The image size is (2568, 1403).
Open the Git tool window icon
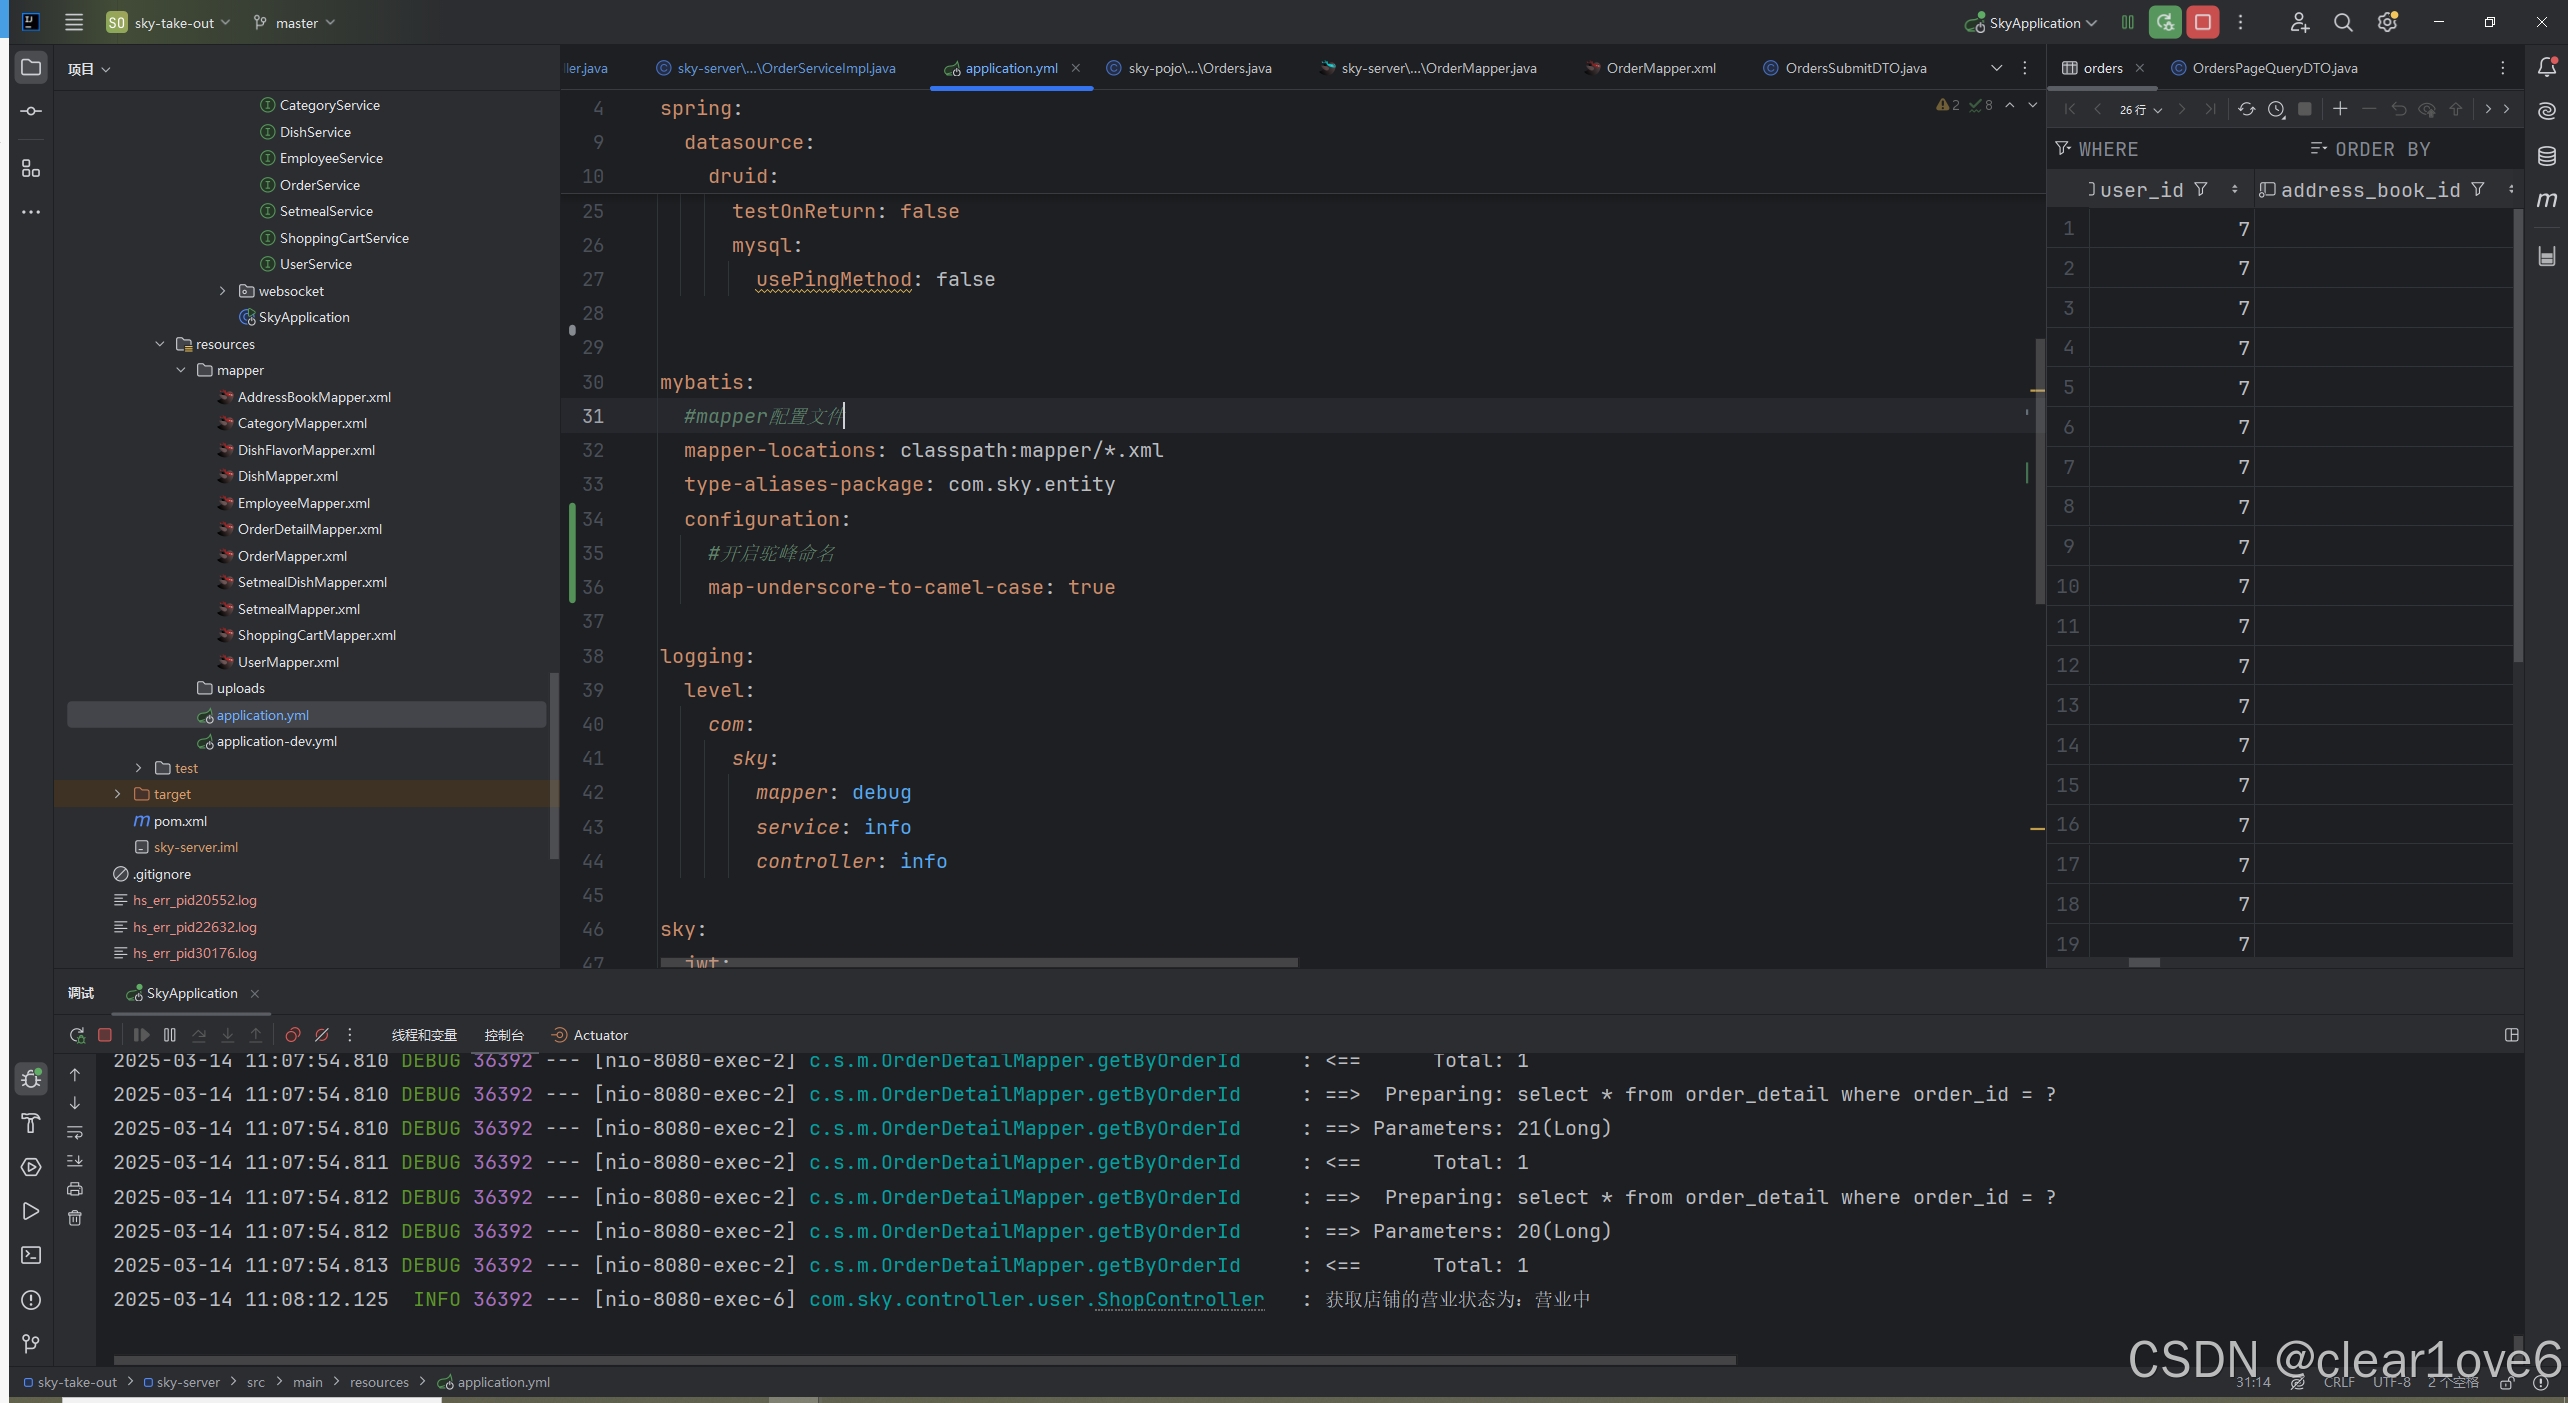click(31, 1343)
